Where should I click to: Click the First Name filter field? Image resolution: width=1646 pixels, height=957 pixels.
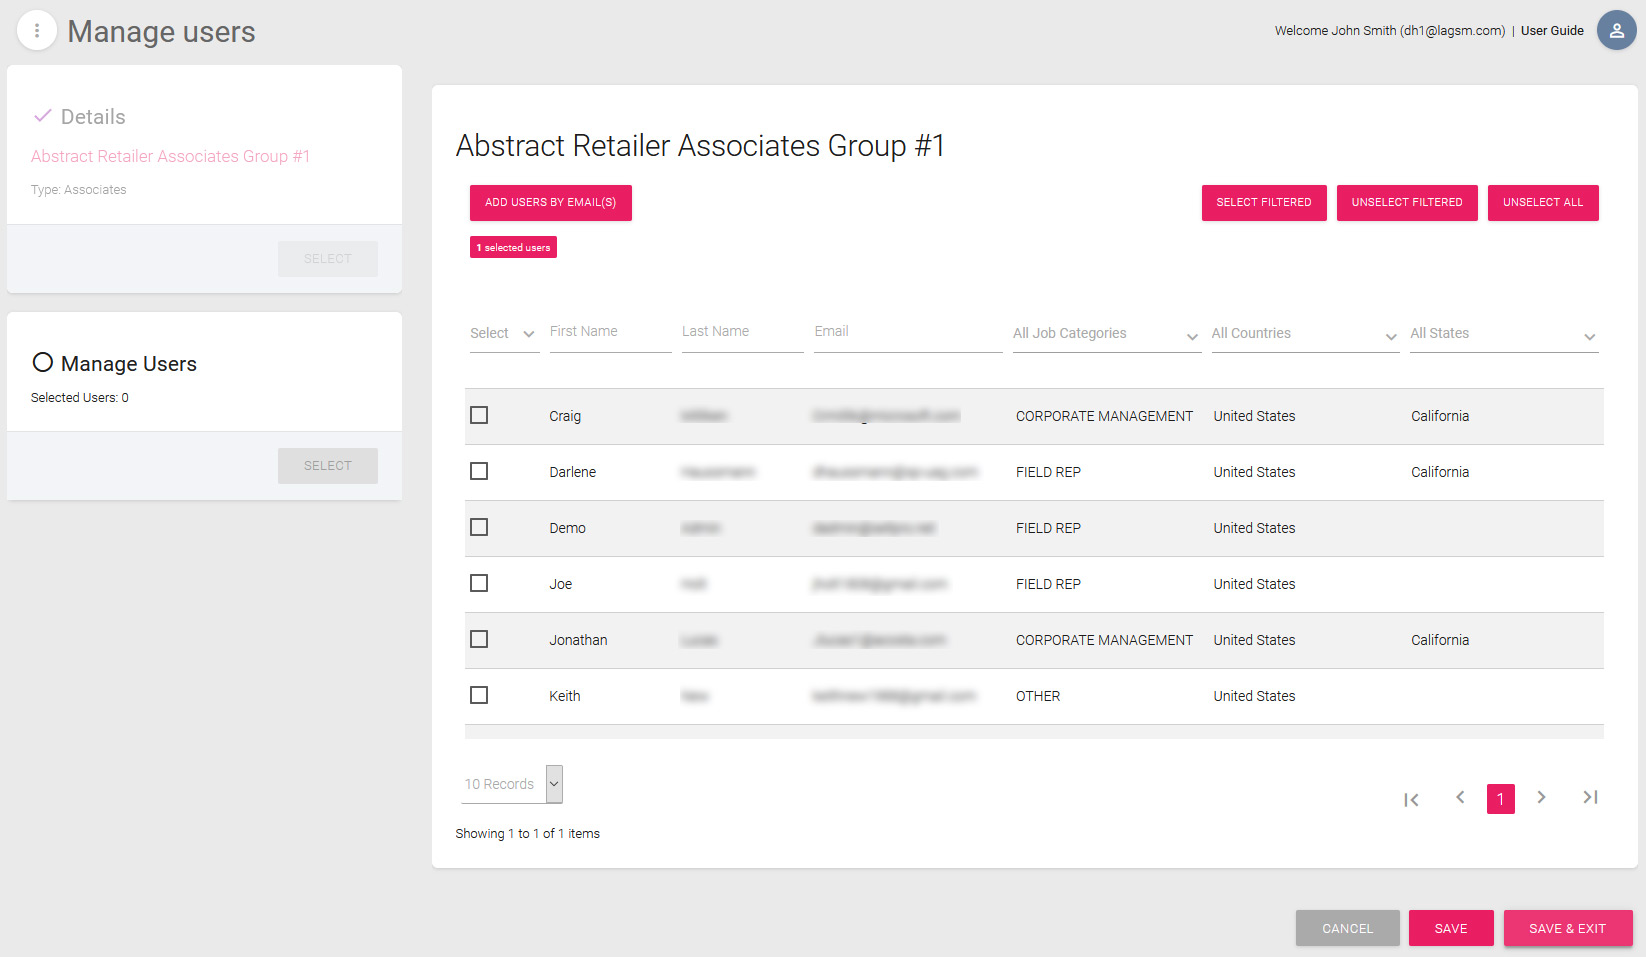tap(609, 332)
